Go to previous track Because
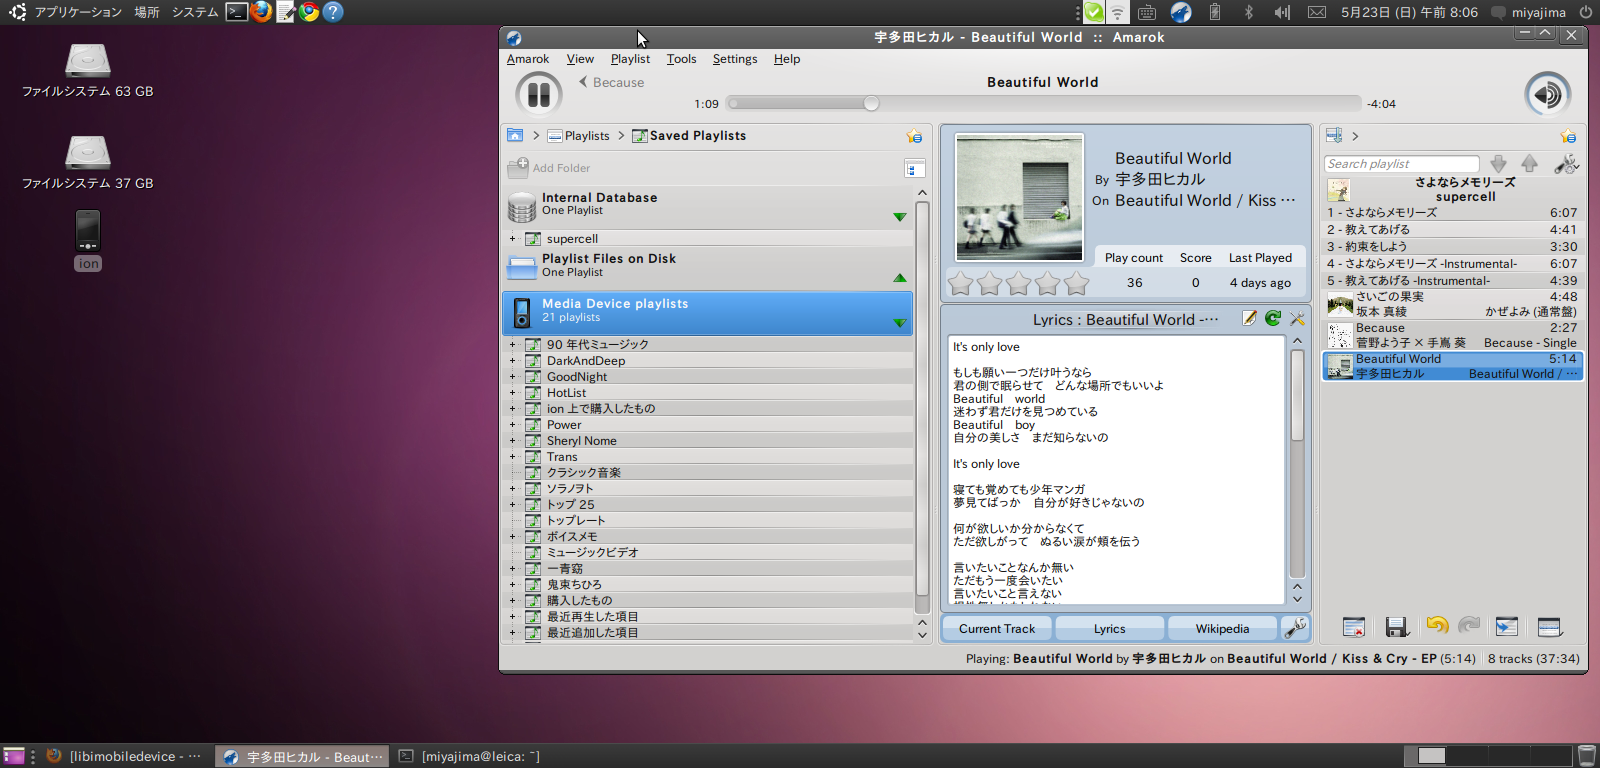 tap(611, 83)
